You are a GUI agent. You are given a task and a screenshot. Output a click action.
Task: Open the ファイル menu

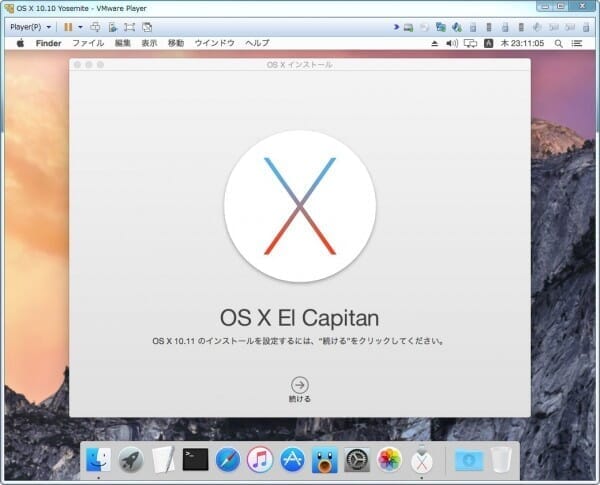(88, 44)
